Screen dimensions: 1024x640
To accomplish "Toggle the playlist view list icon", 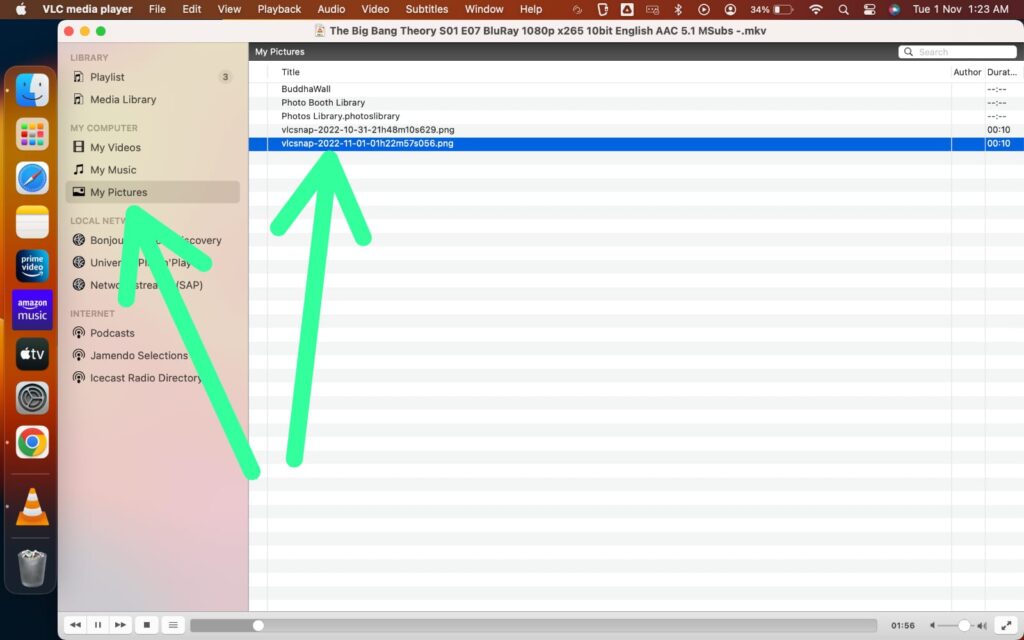I will 172,624.
